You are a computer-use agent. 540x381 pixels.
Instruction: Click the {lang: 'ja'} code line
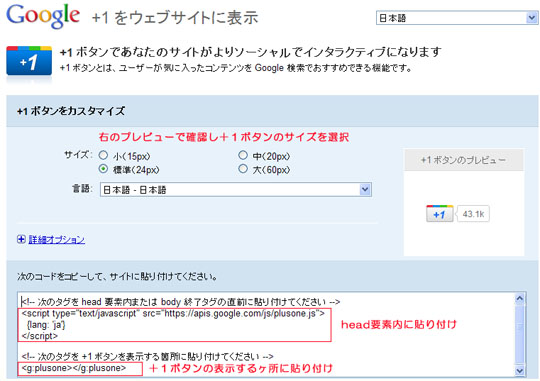point(46,325)
